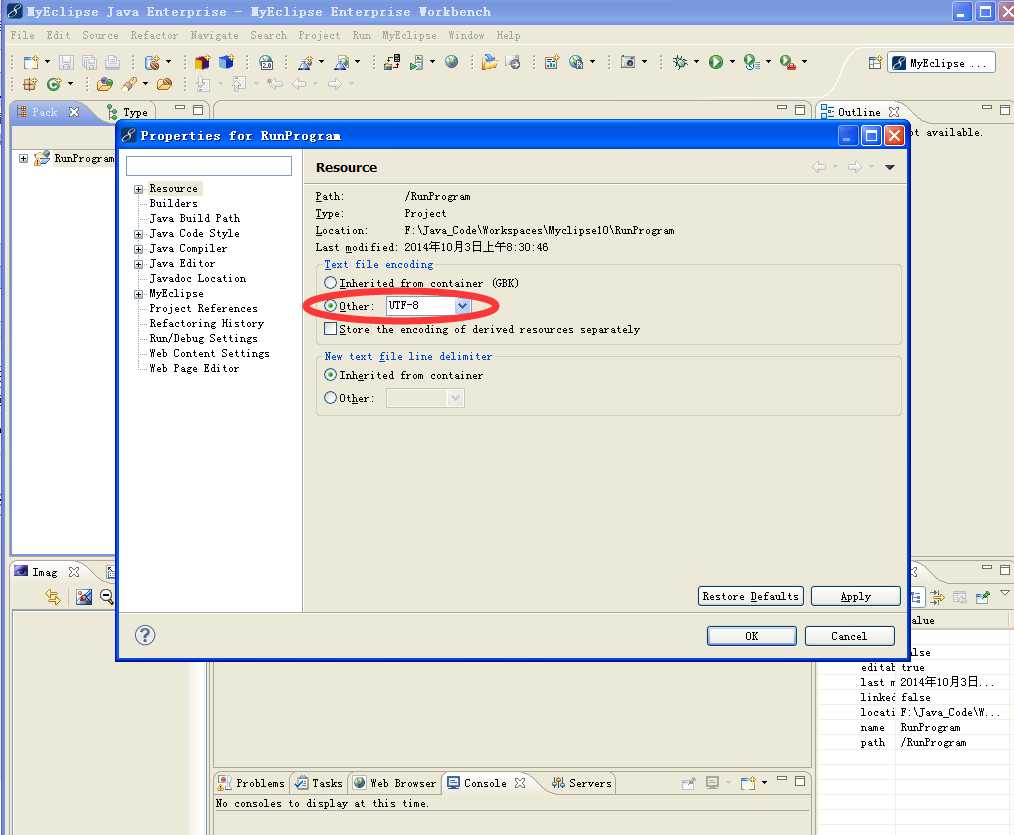
Task: Select the Run/Debug Settings page
Action: 203,338
